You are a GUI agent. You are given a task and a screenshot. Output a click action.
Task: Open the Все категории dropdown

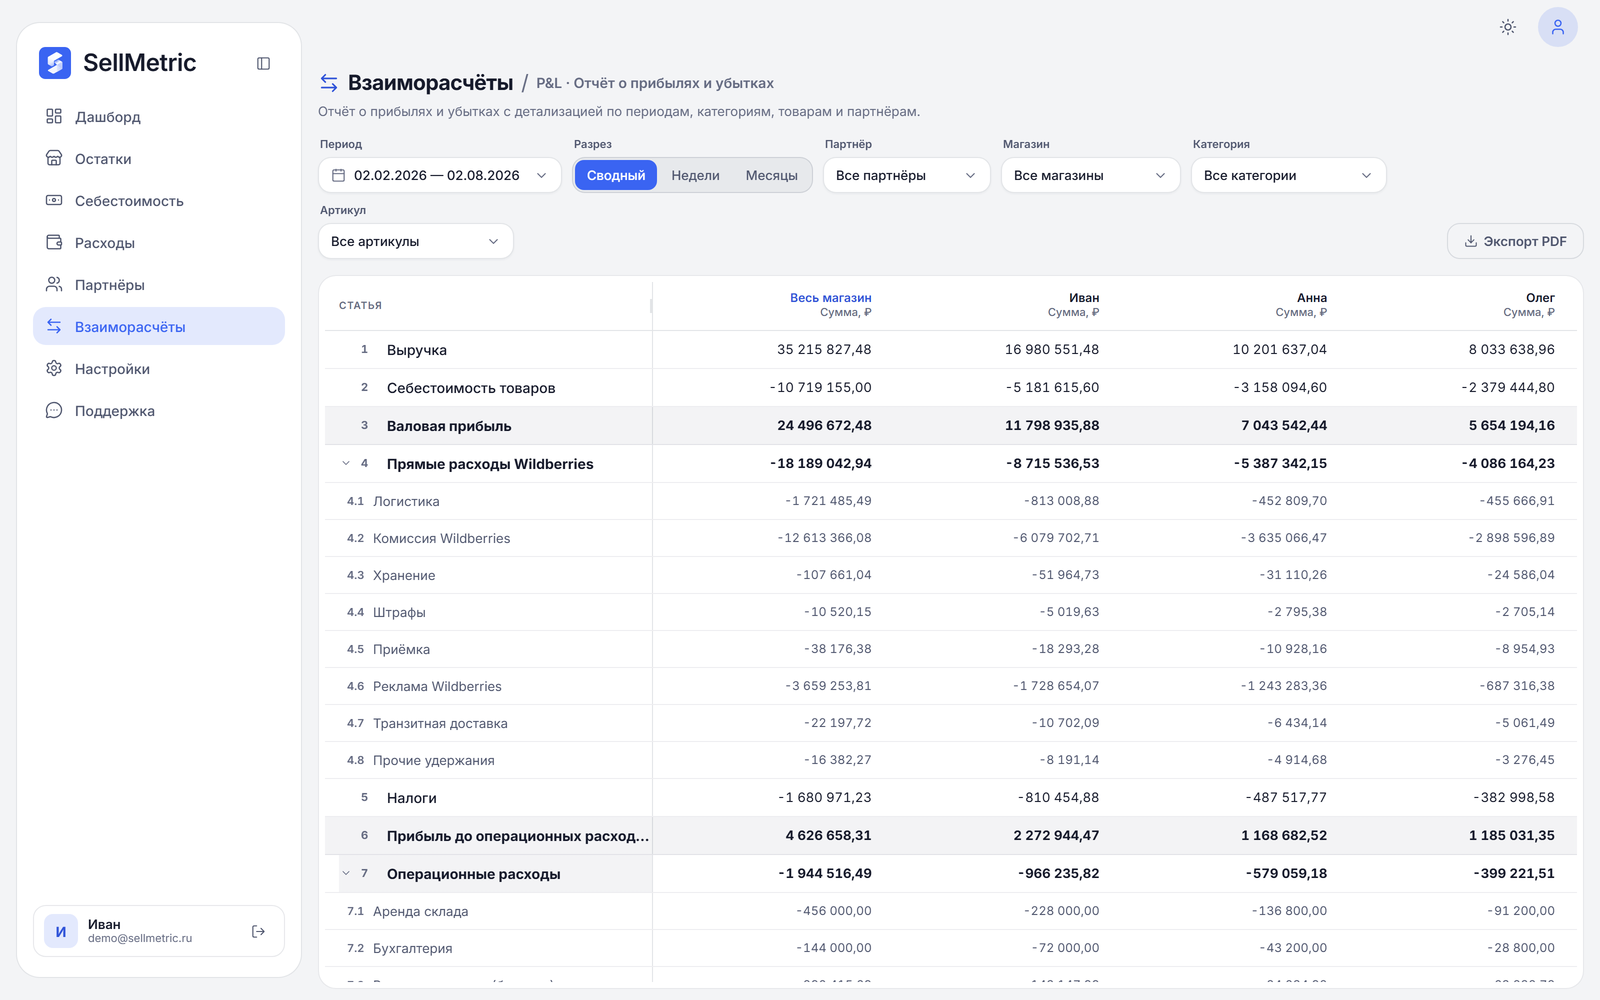pyautogui.click(x=1288, y=175)
